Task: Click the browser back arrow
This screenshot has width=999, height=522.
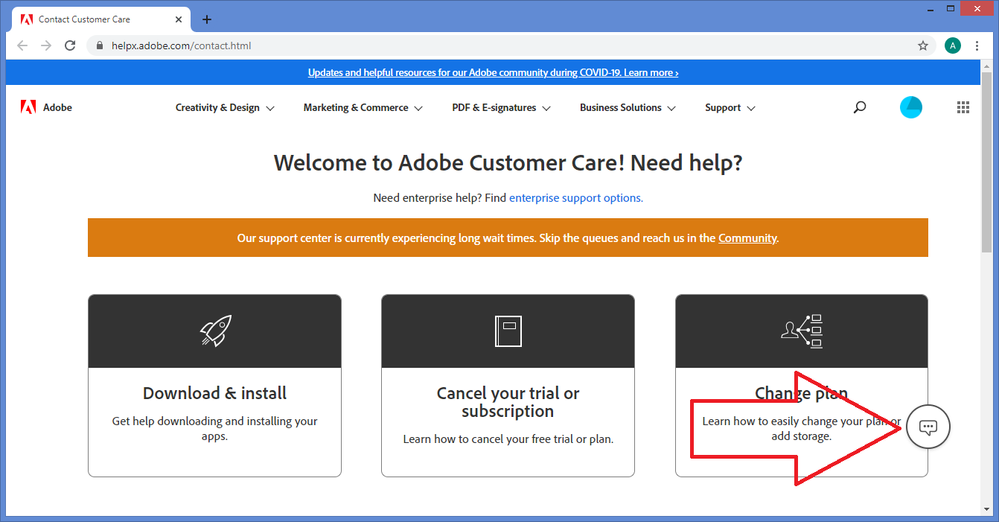Action: click(x=22, y=46)
